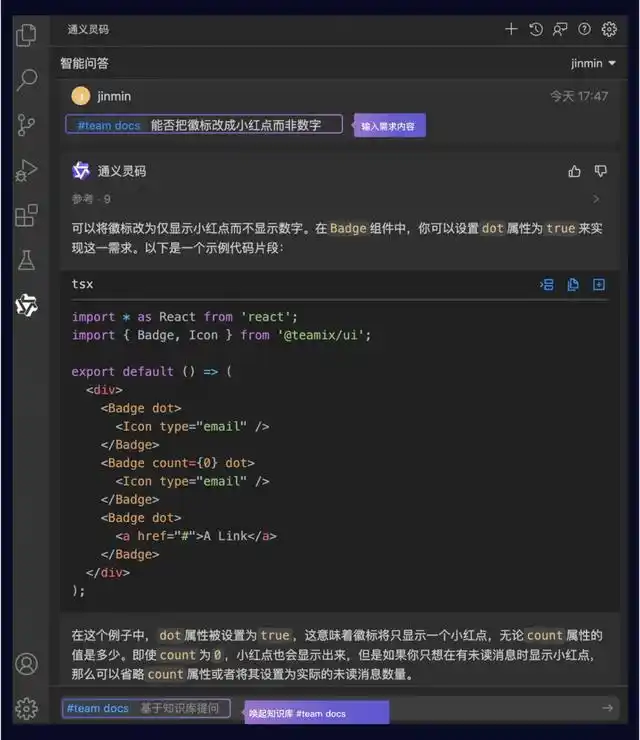Send the question with arrow icon
Viewport: 640px width, 740px height.
[x=607, y=708]
